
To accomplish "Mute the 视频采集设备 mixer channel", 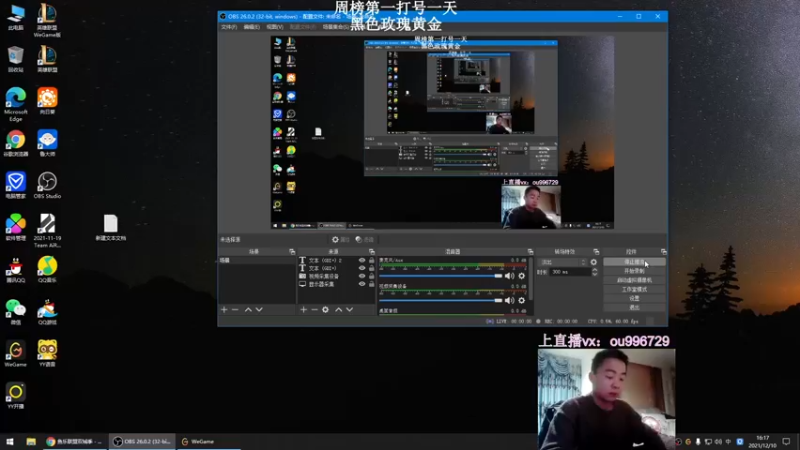I will point(509,301).
